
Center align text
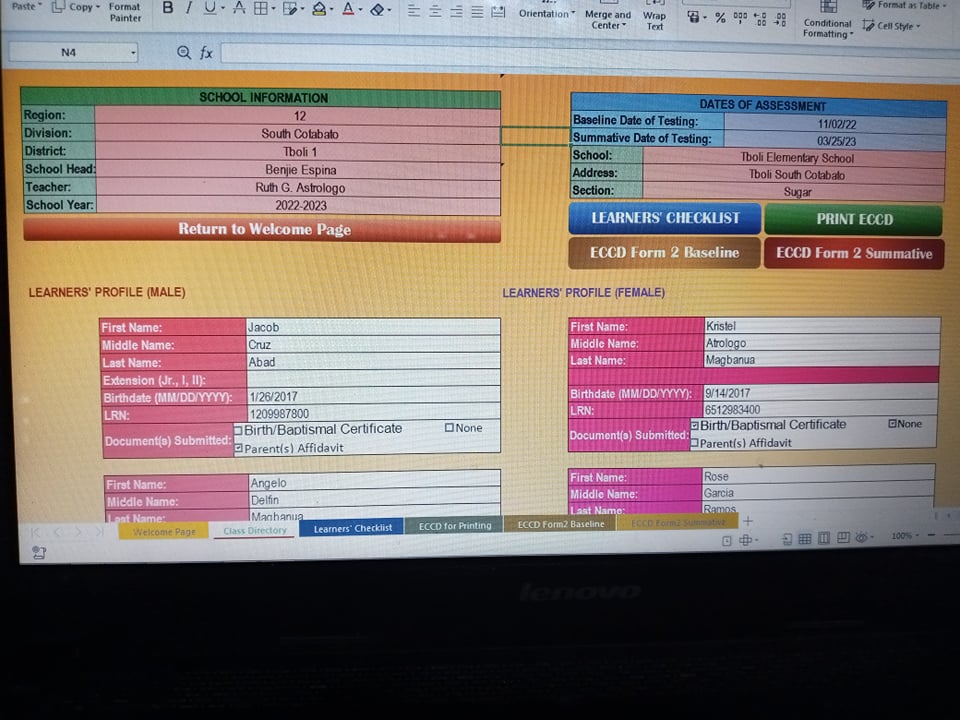tap(435, 11)
